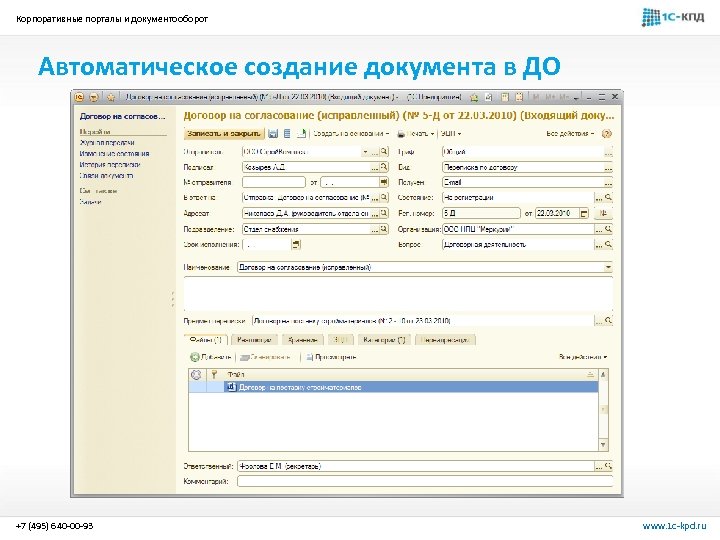Click the ellipsis chooser on the Гриф field
This screenshot has width=720, height=540.
608,152
